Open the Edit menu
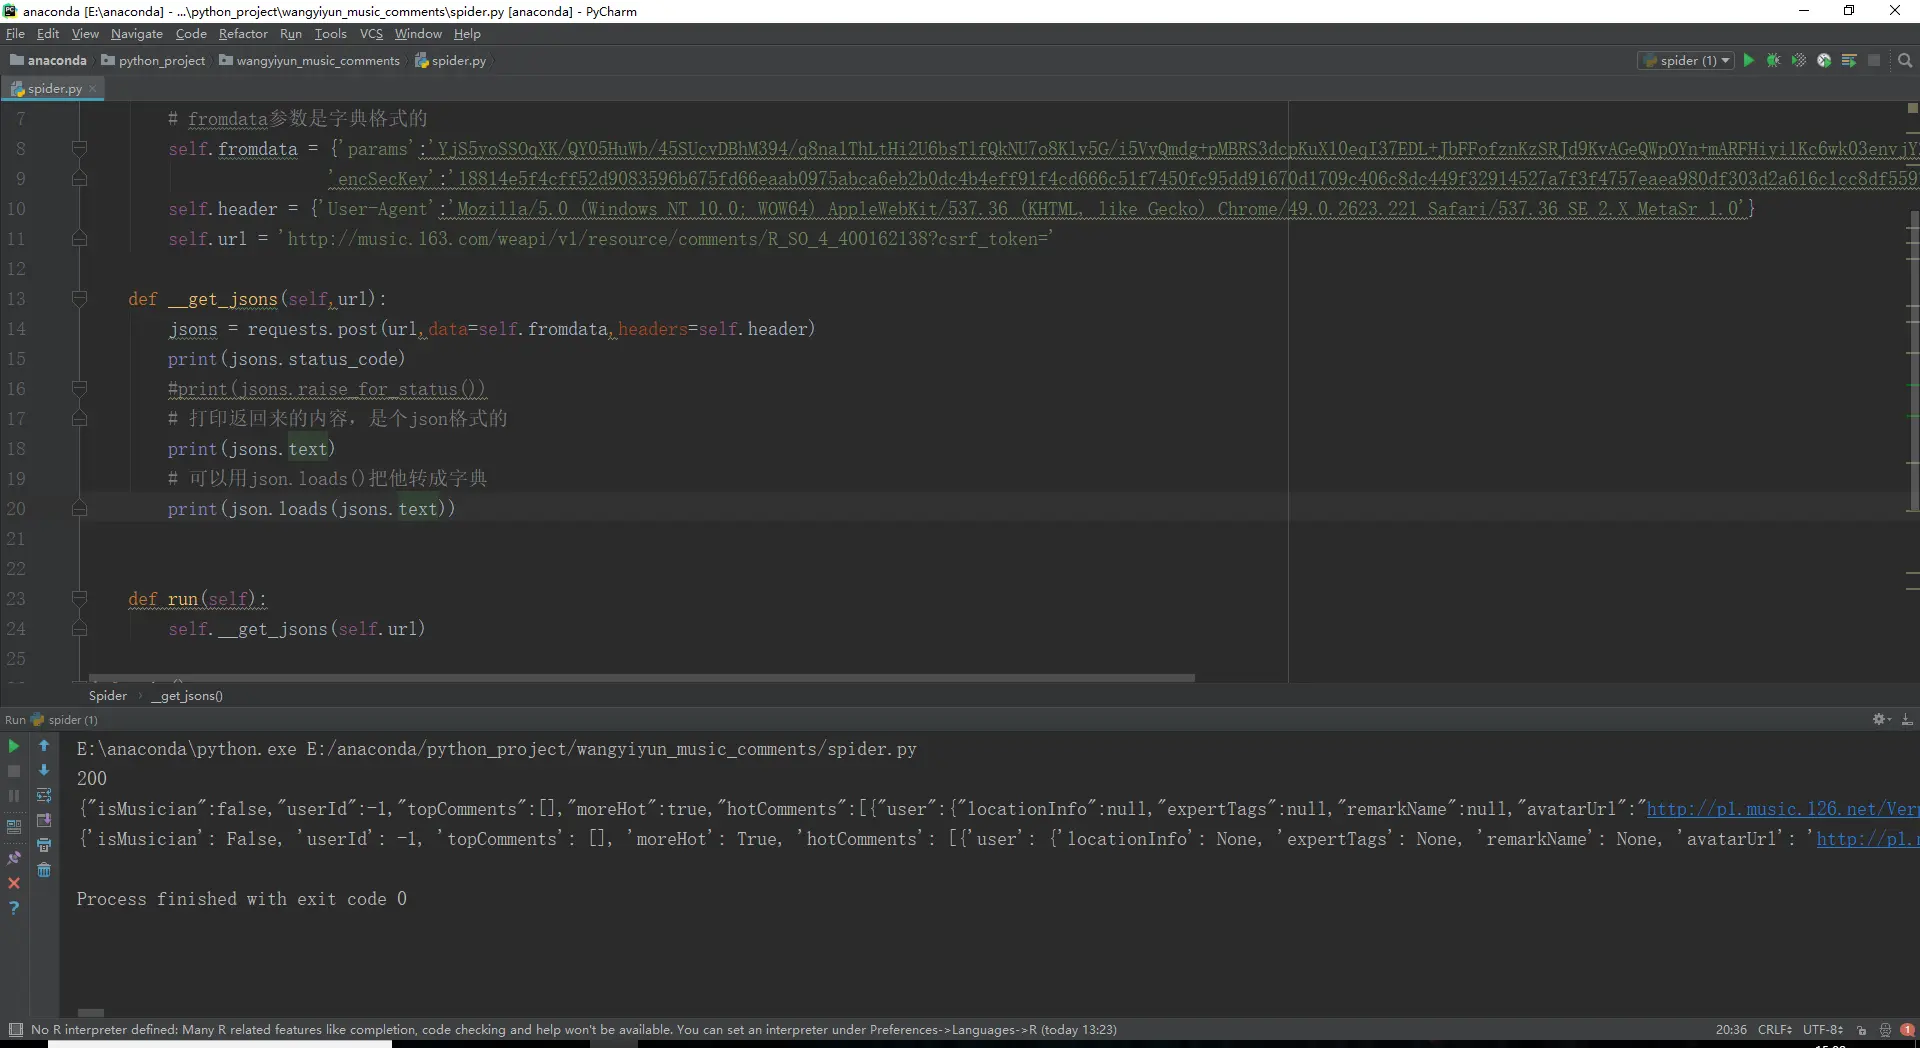Screen dimensions: 1920x1048 click(x=48, y=33)
